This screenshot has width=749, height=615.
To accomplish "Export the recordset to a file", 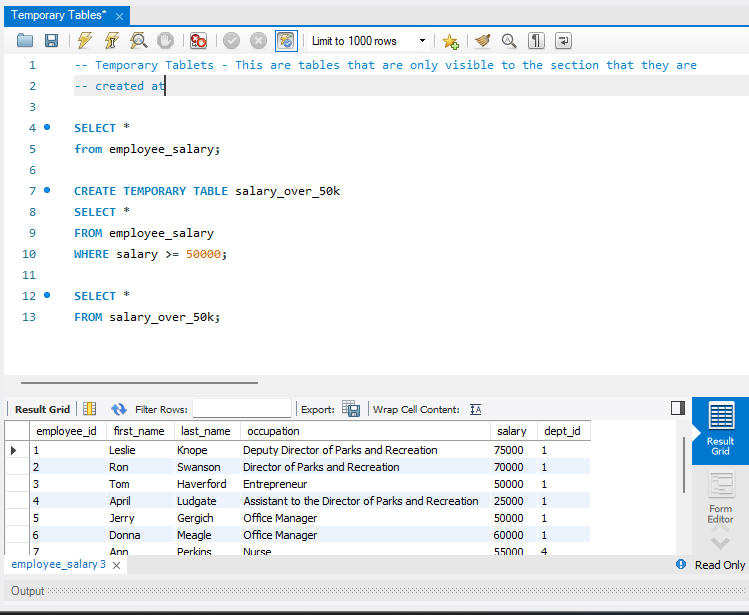I will (351, 409).
